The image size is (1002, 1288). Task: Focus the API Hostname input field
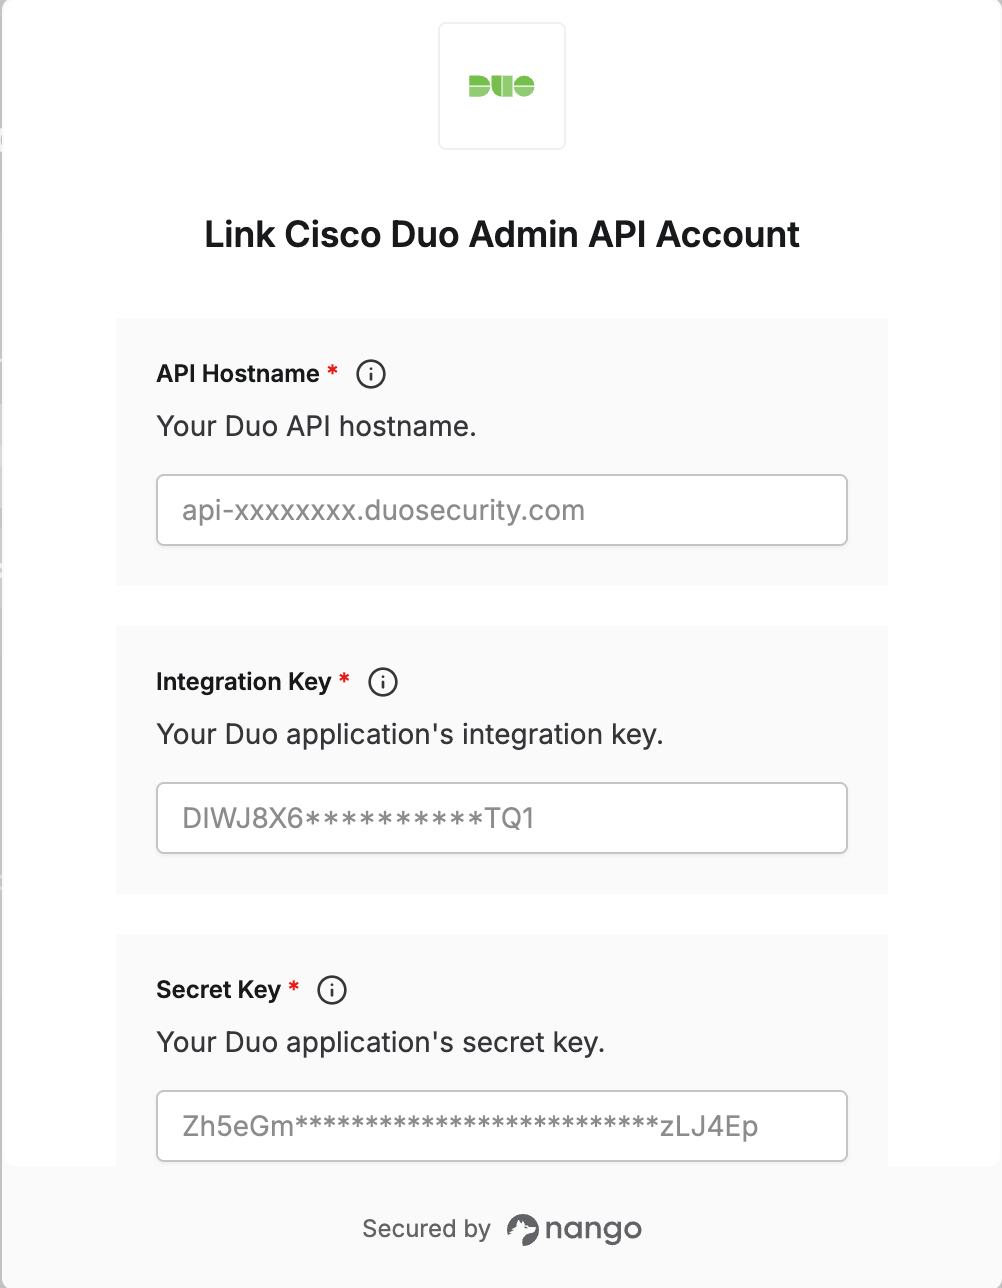click(x=502, y=510)
